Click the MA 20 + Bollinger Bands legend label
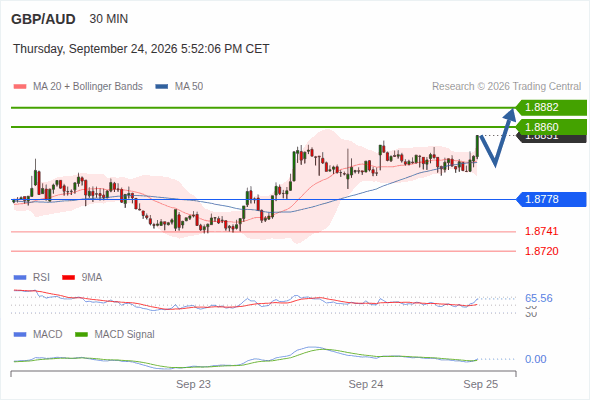The height and width of the screenshot is (400, 590). pos(88,87)
